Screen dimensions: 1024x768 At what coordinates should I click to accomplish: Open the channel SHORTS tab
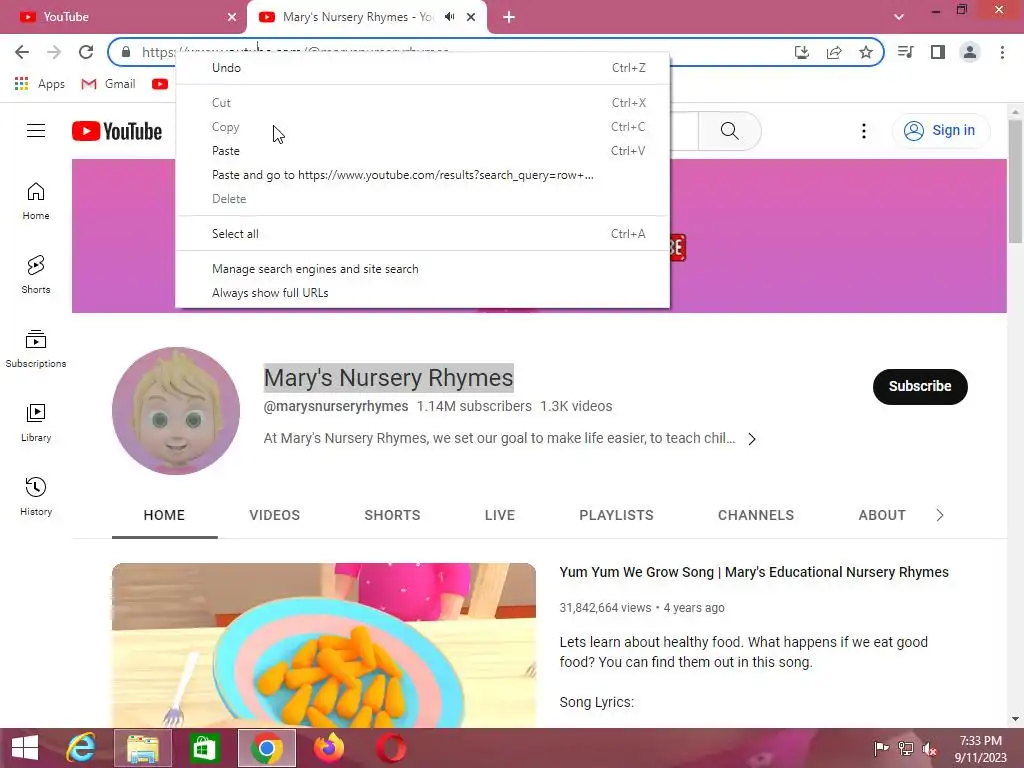coord(392,515)
